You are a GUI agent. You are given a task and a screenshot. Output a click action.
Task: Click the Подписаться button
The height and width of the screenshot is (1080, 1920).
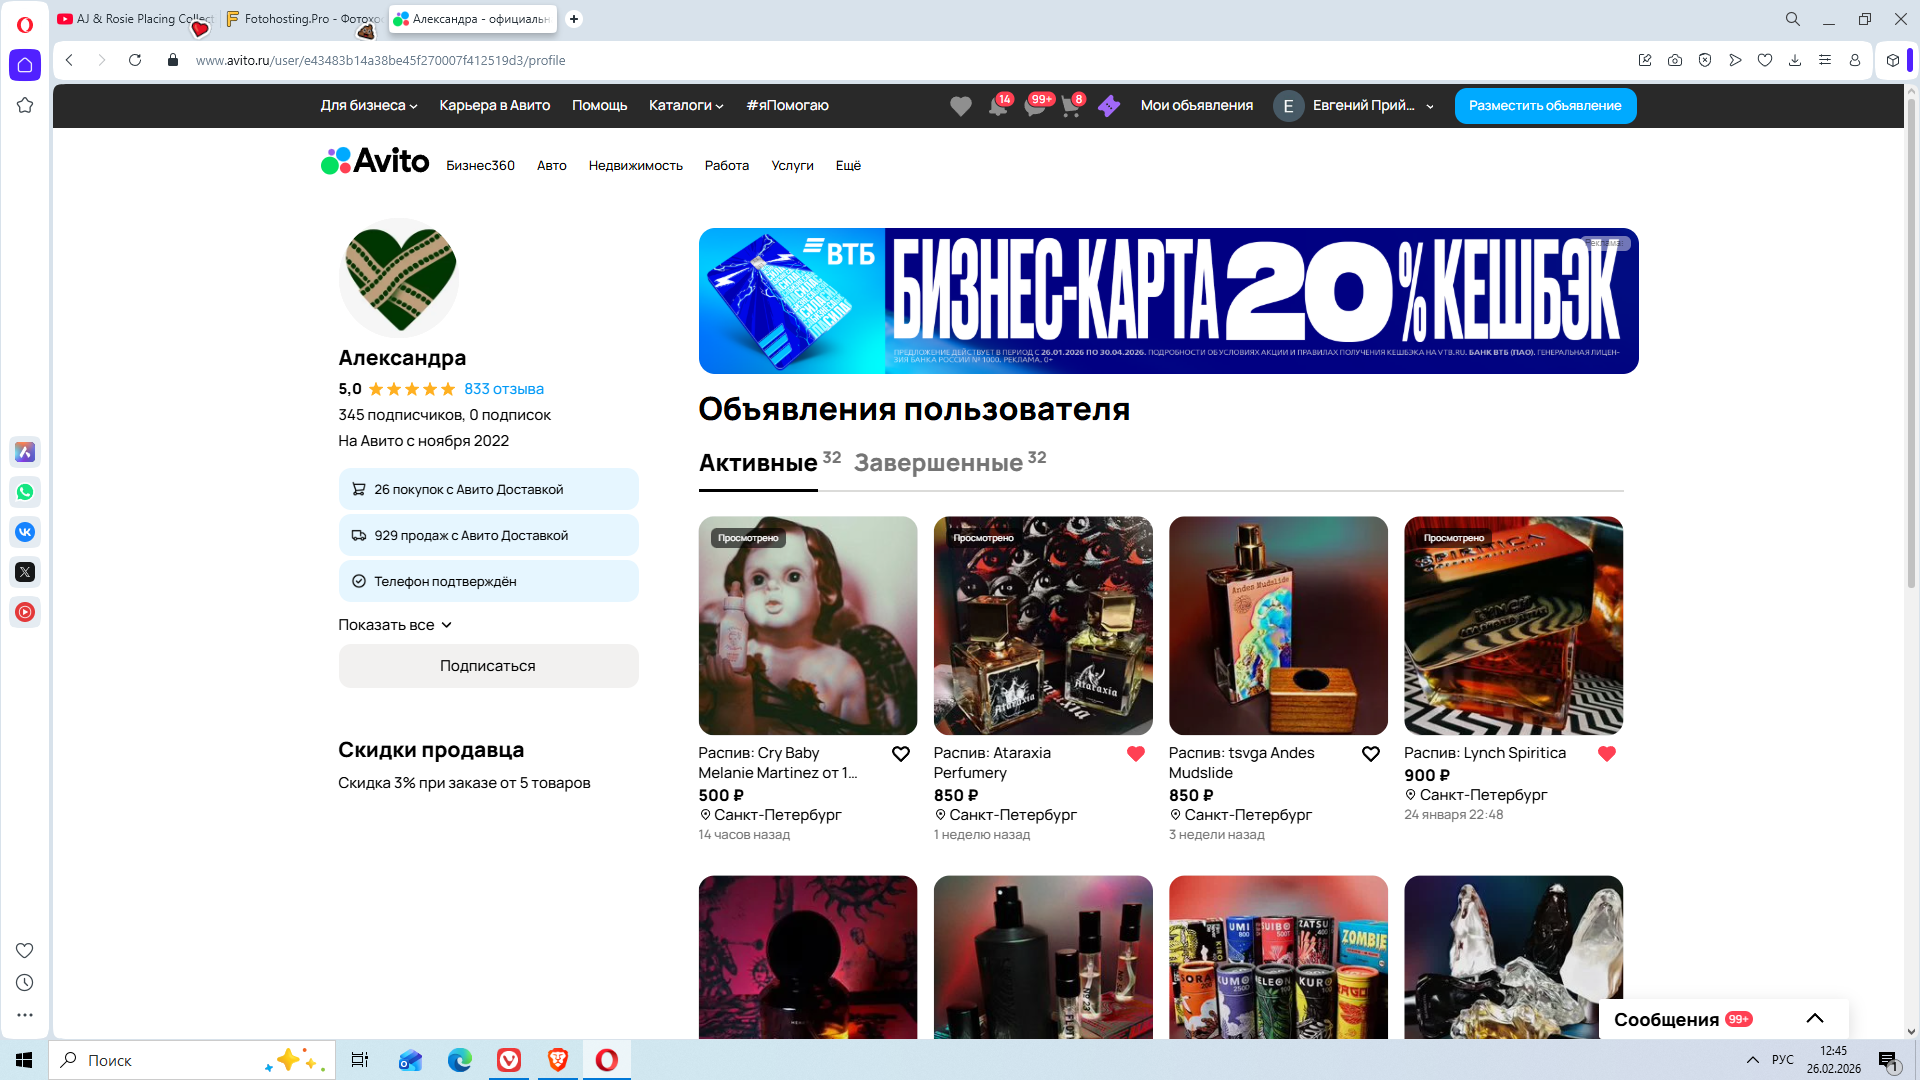[488, 666]
